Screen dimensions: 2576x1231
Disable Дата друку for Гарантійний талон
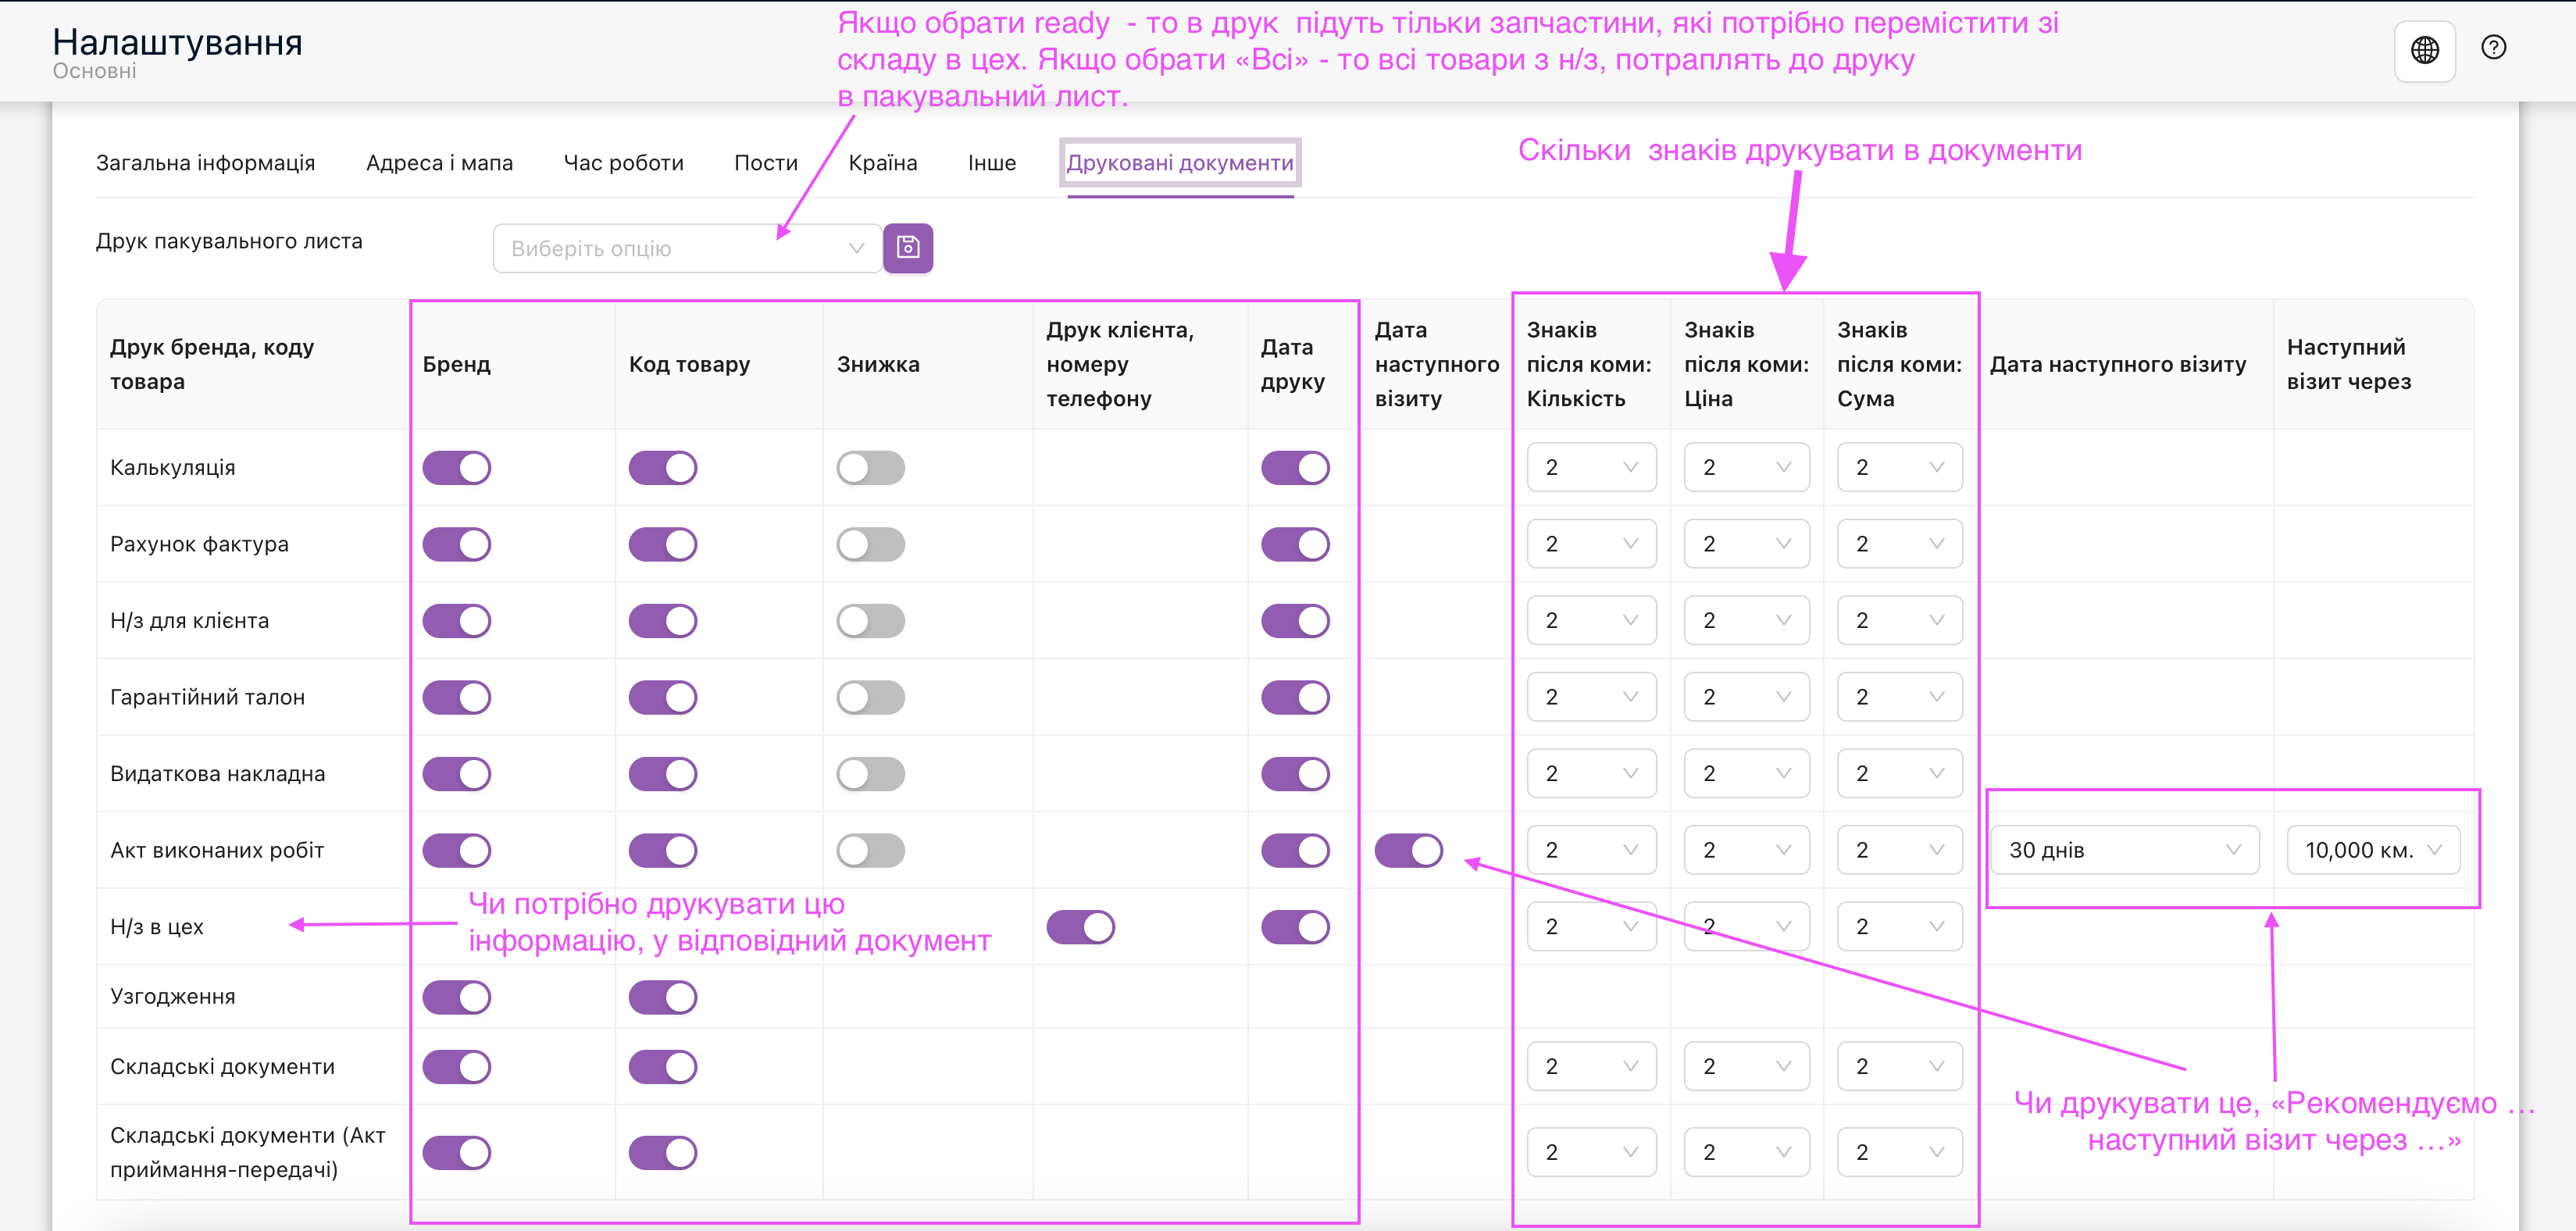[1294, 697]
